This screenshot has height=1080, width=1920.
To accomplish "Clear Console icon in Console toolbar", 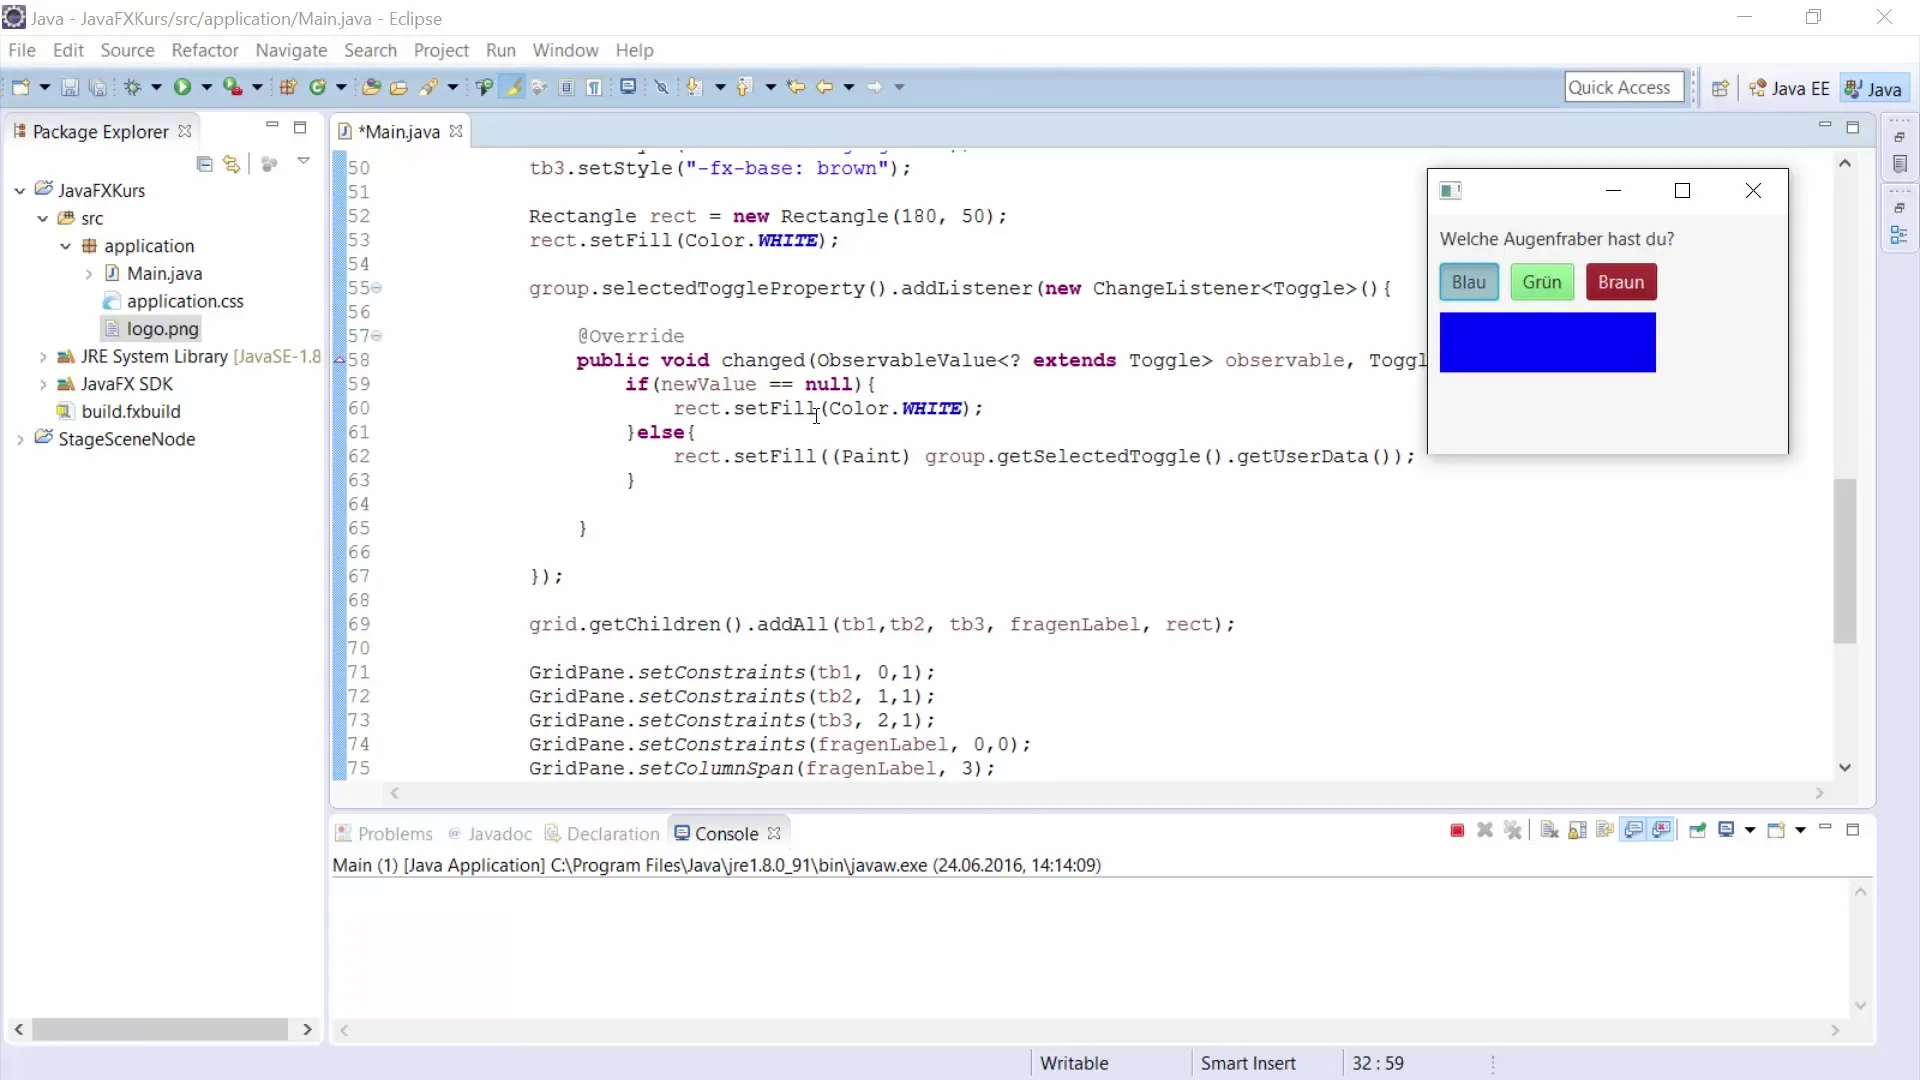I will click(x=1549, y=830).
